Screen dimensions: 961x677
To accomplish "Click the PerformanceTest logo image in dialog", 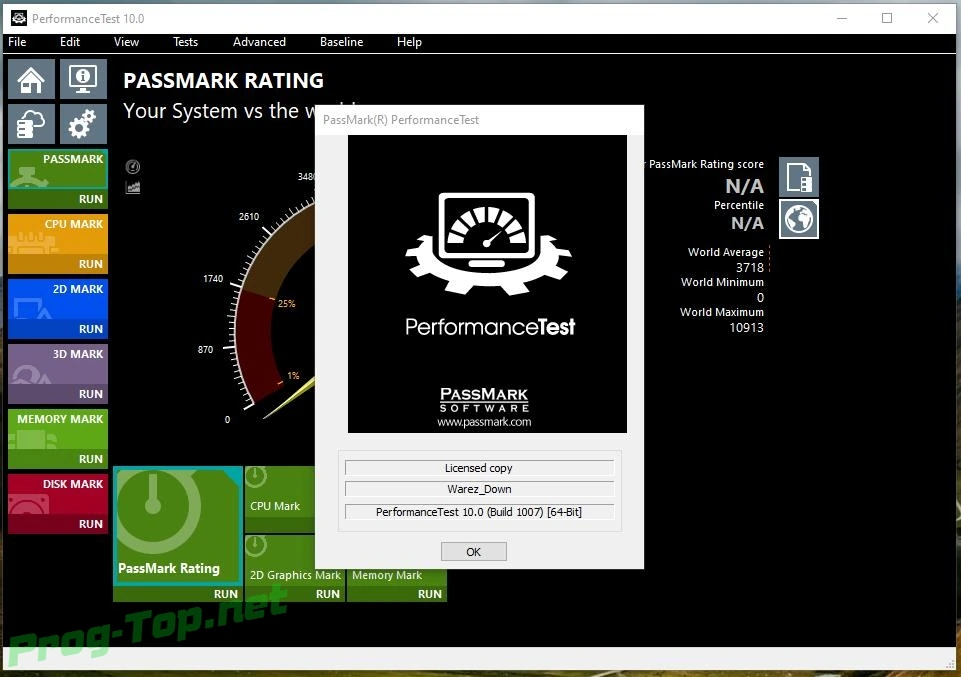I will tap(487, 284).
